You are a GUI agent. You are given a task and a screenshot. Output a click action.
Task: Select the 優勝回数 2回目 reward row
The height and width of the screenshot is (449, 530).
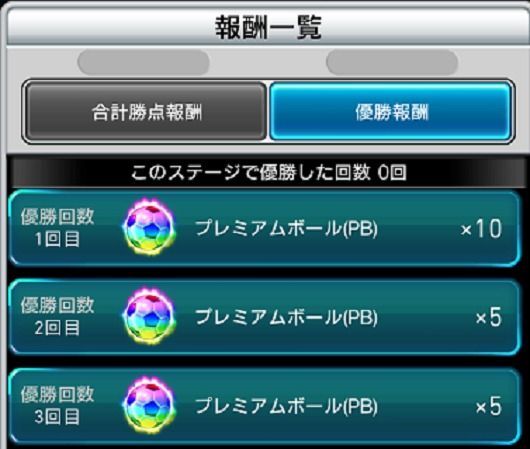click(264, 317)
